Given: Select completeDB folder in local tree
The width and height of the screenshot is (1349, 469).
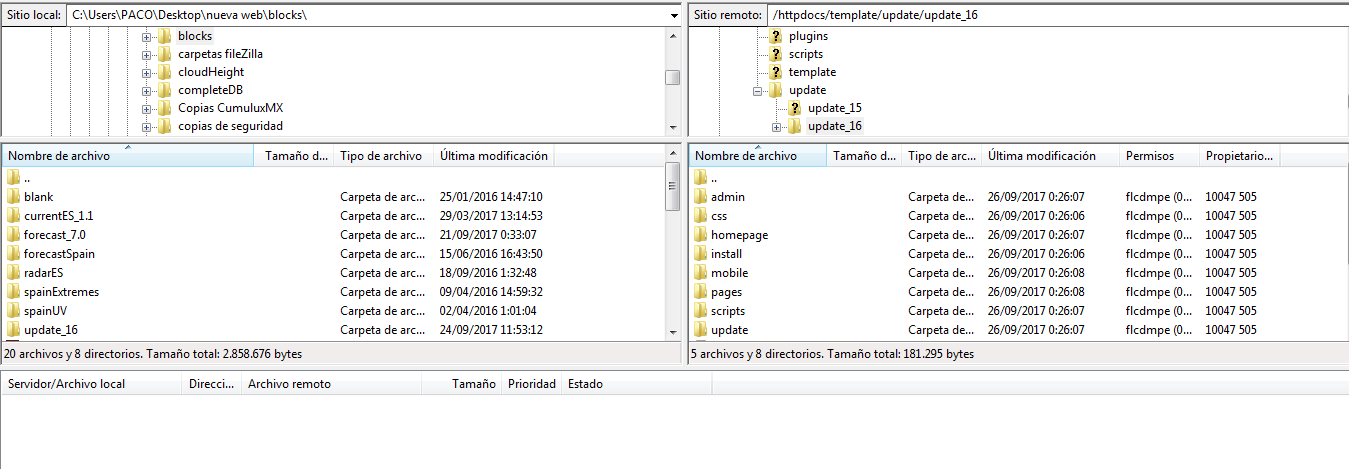Looking at the screenshot, I should coord(210,90).
